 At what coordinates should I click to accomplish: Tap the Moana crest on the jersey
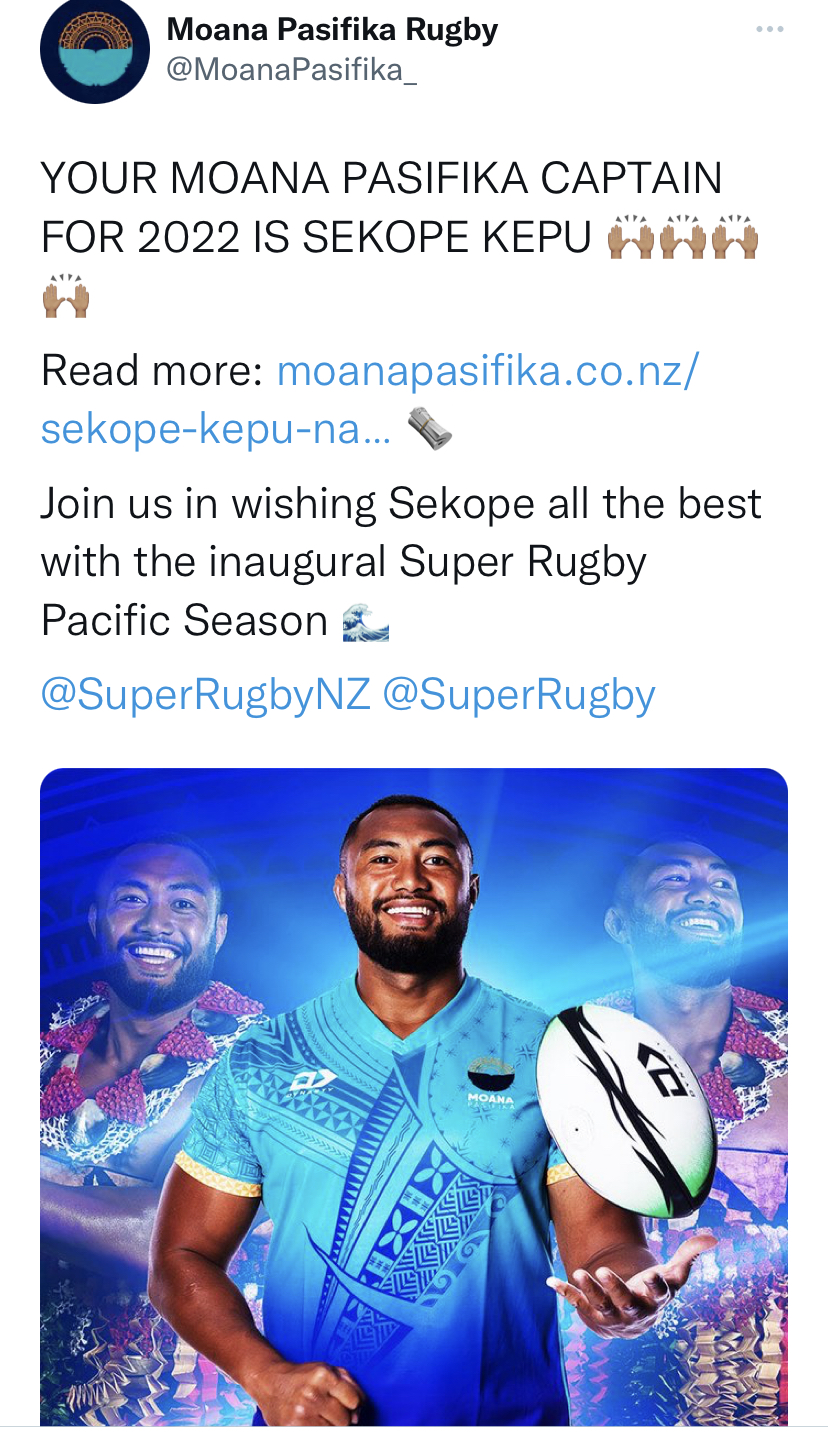[490, 1081]
